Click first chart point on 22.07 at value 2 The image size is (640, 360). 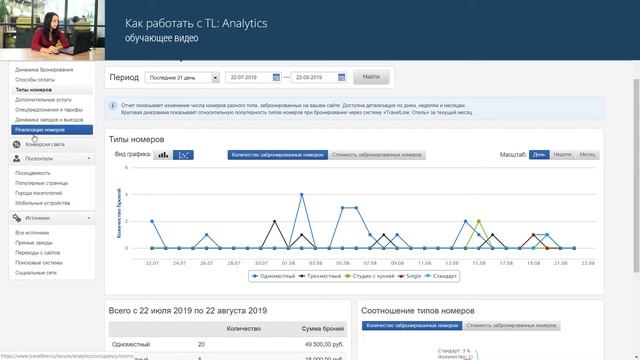(152, 221)
